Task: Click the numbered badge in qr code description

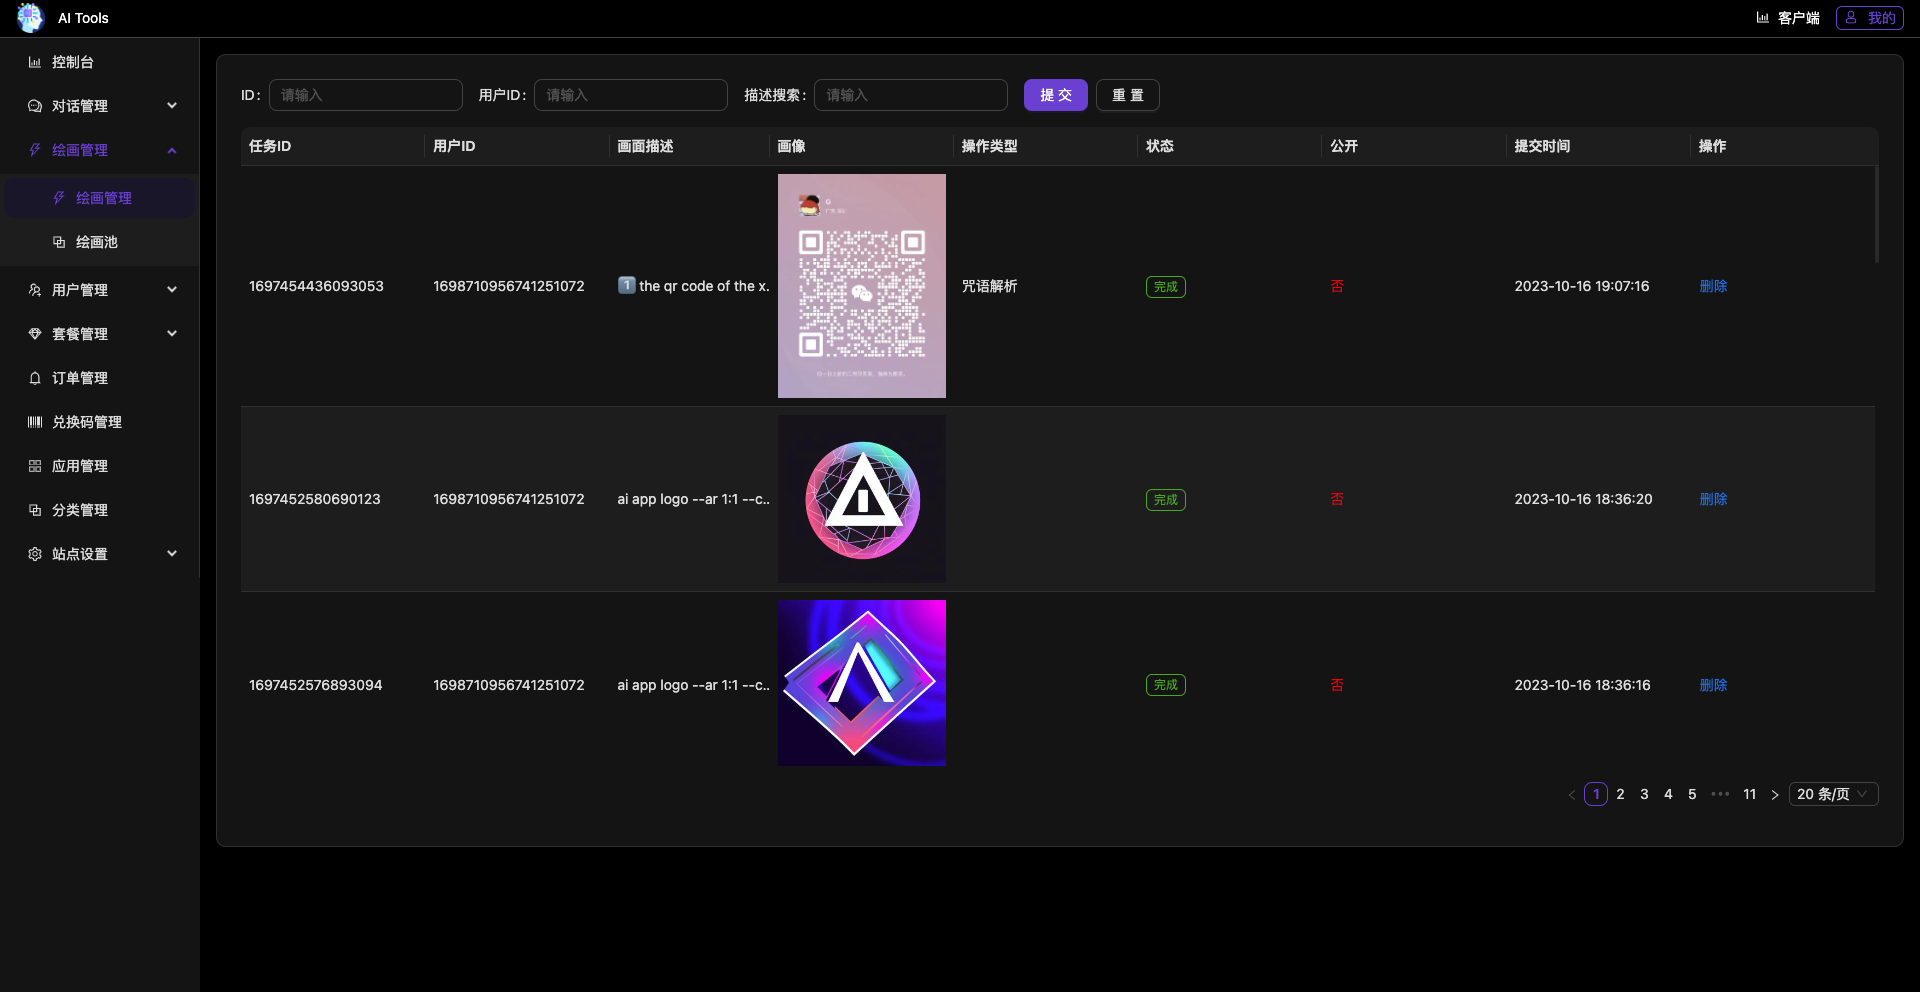Action: pyautogui.click(x=626, y=285)
